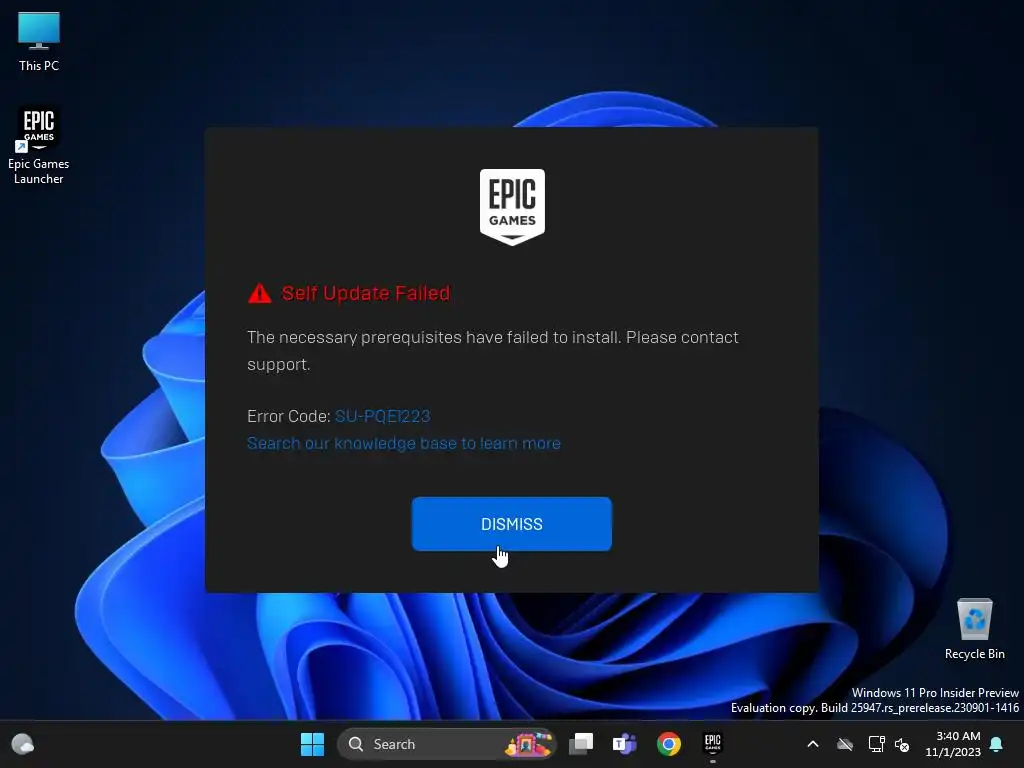Click the Epic Games logo in dialog

pos(513,207)
